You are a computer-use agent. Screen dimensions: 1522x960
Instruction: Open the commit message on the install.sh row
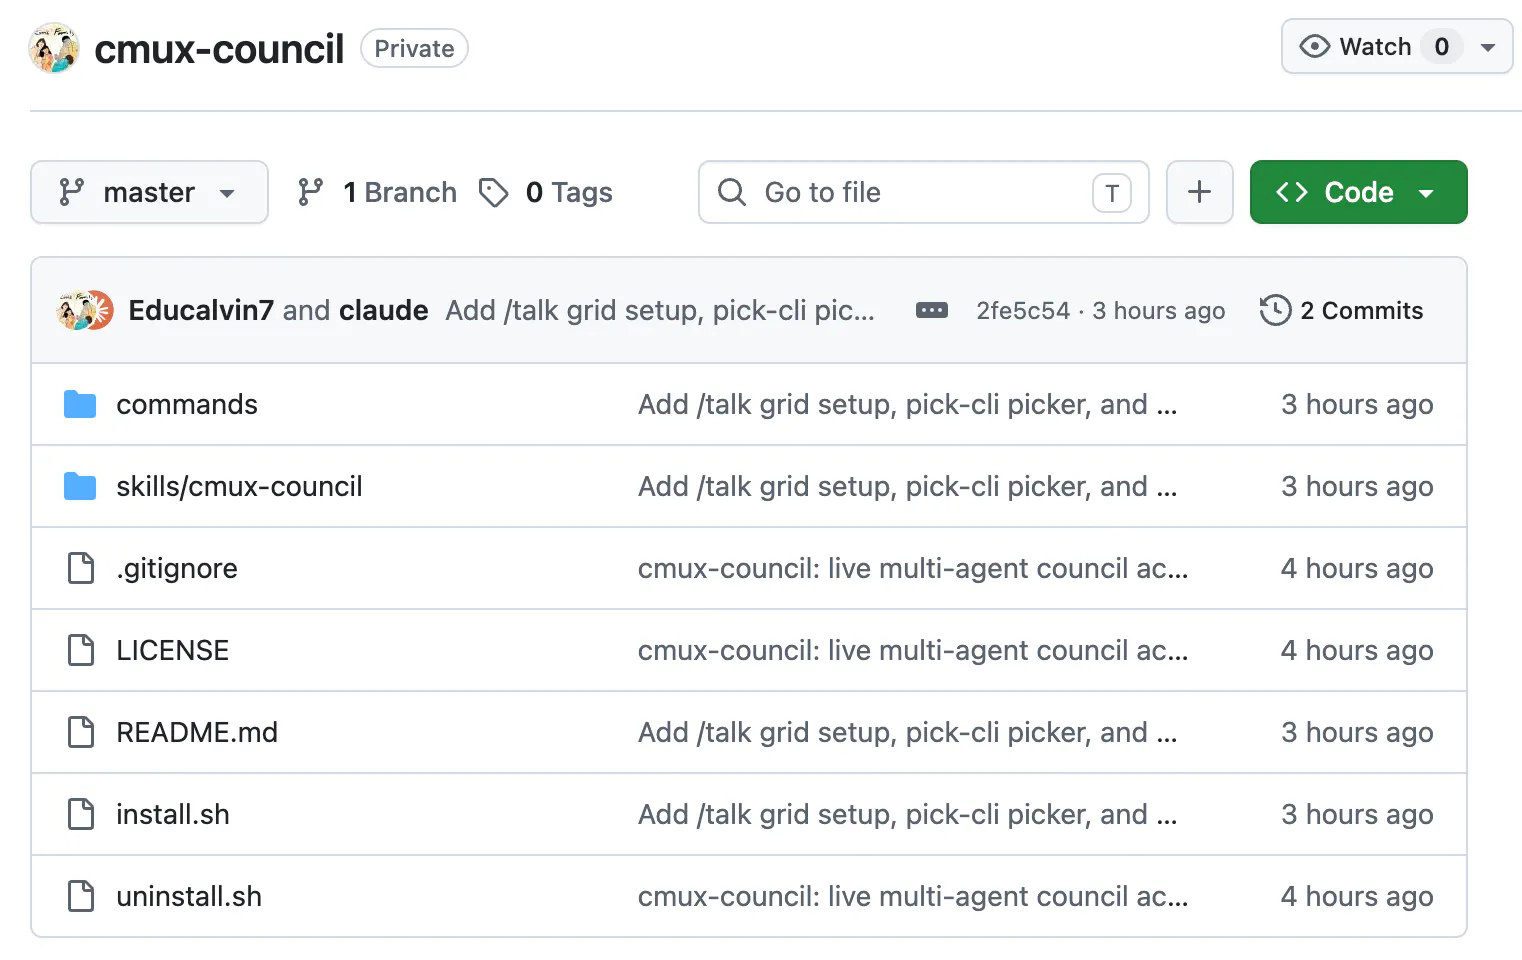(x=907, y=814)
